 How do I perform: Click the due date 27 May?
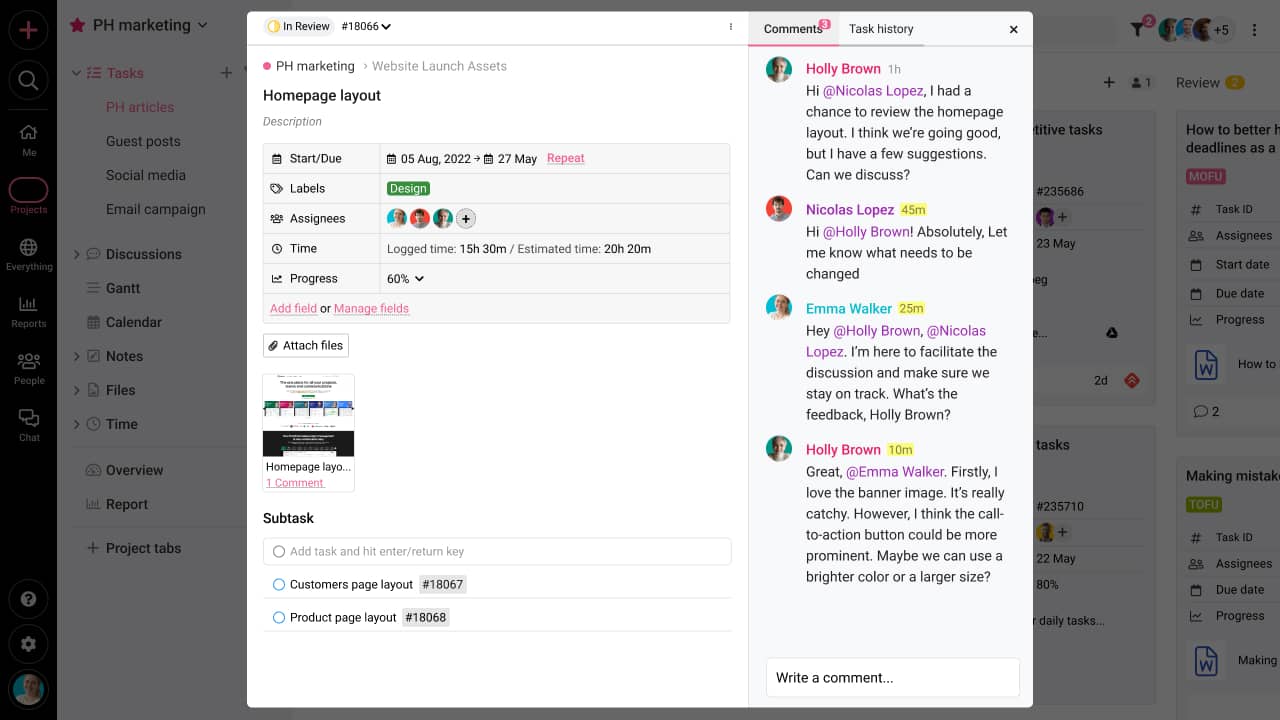coord(510,158)
